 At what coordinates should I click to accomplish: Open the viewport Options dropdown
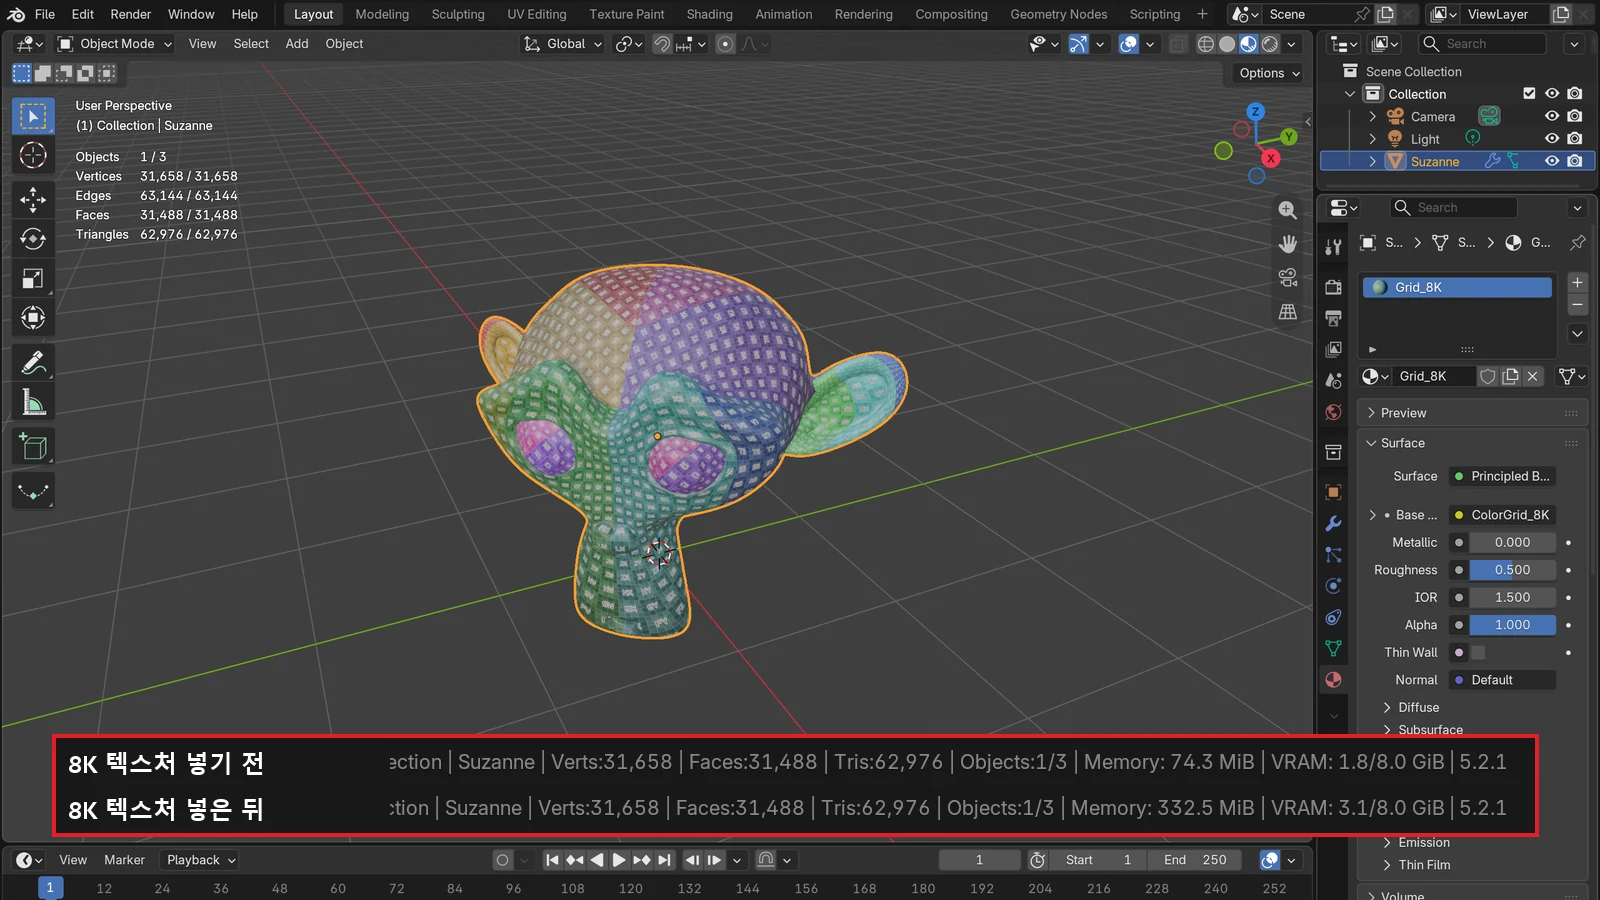click(x=1269, y=73)
